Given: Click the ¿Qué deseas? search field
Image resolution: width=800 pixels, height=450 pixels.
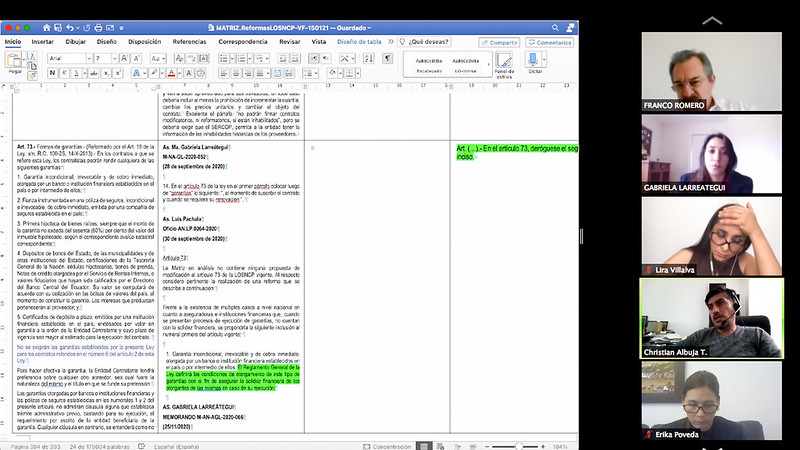Looking at the screenshot, I should coord(424,42).
